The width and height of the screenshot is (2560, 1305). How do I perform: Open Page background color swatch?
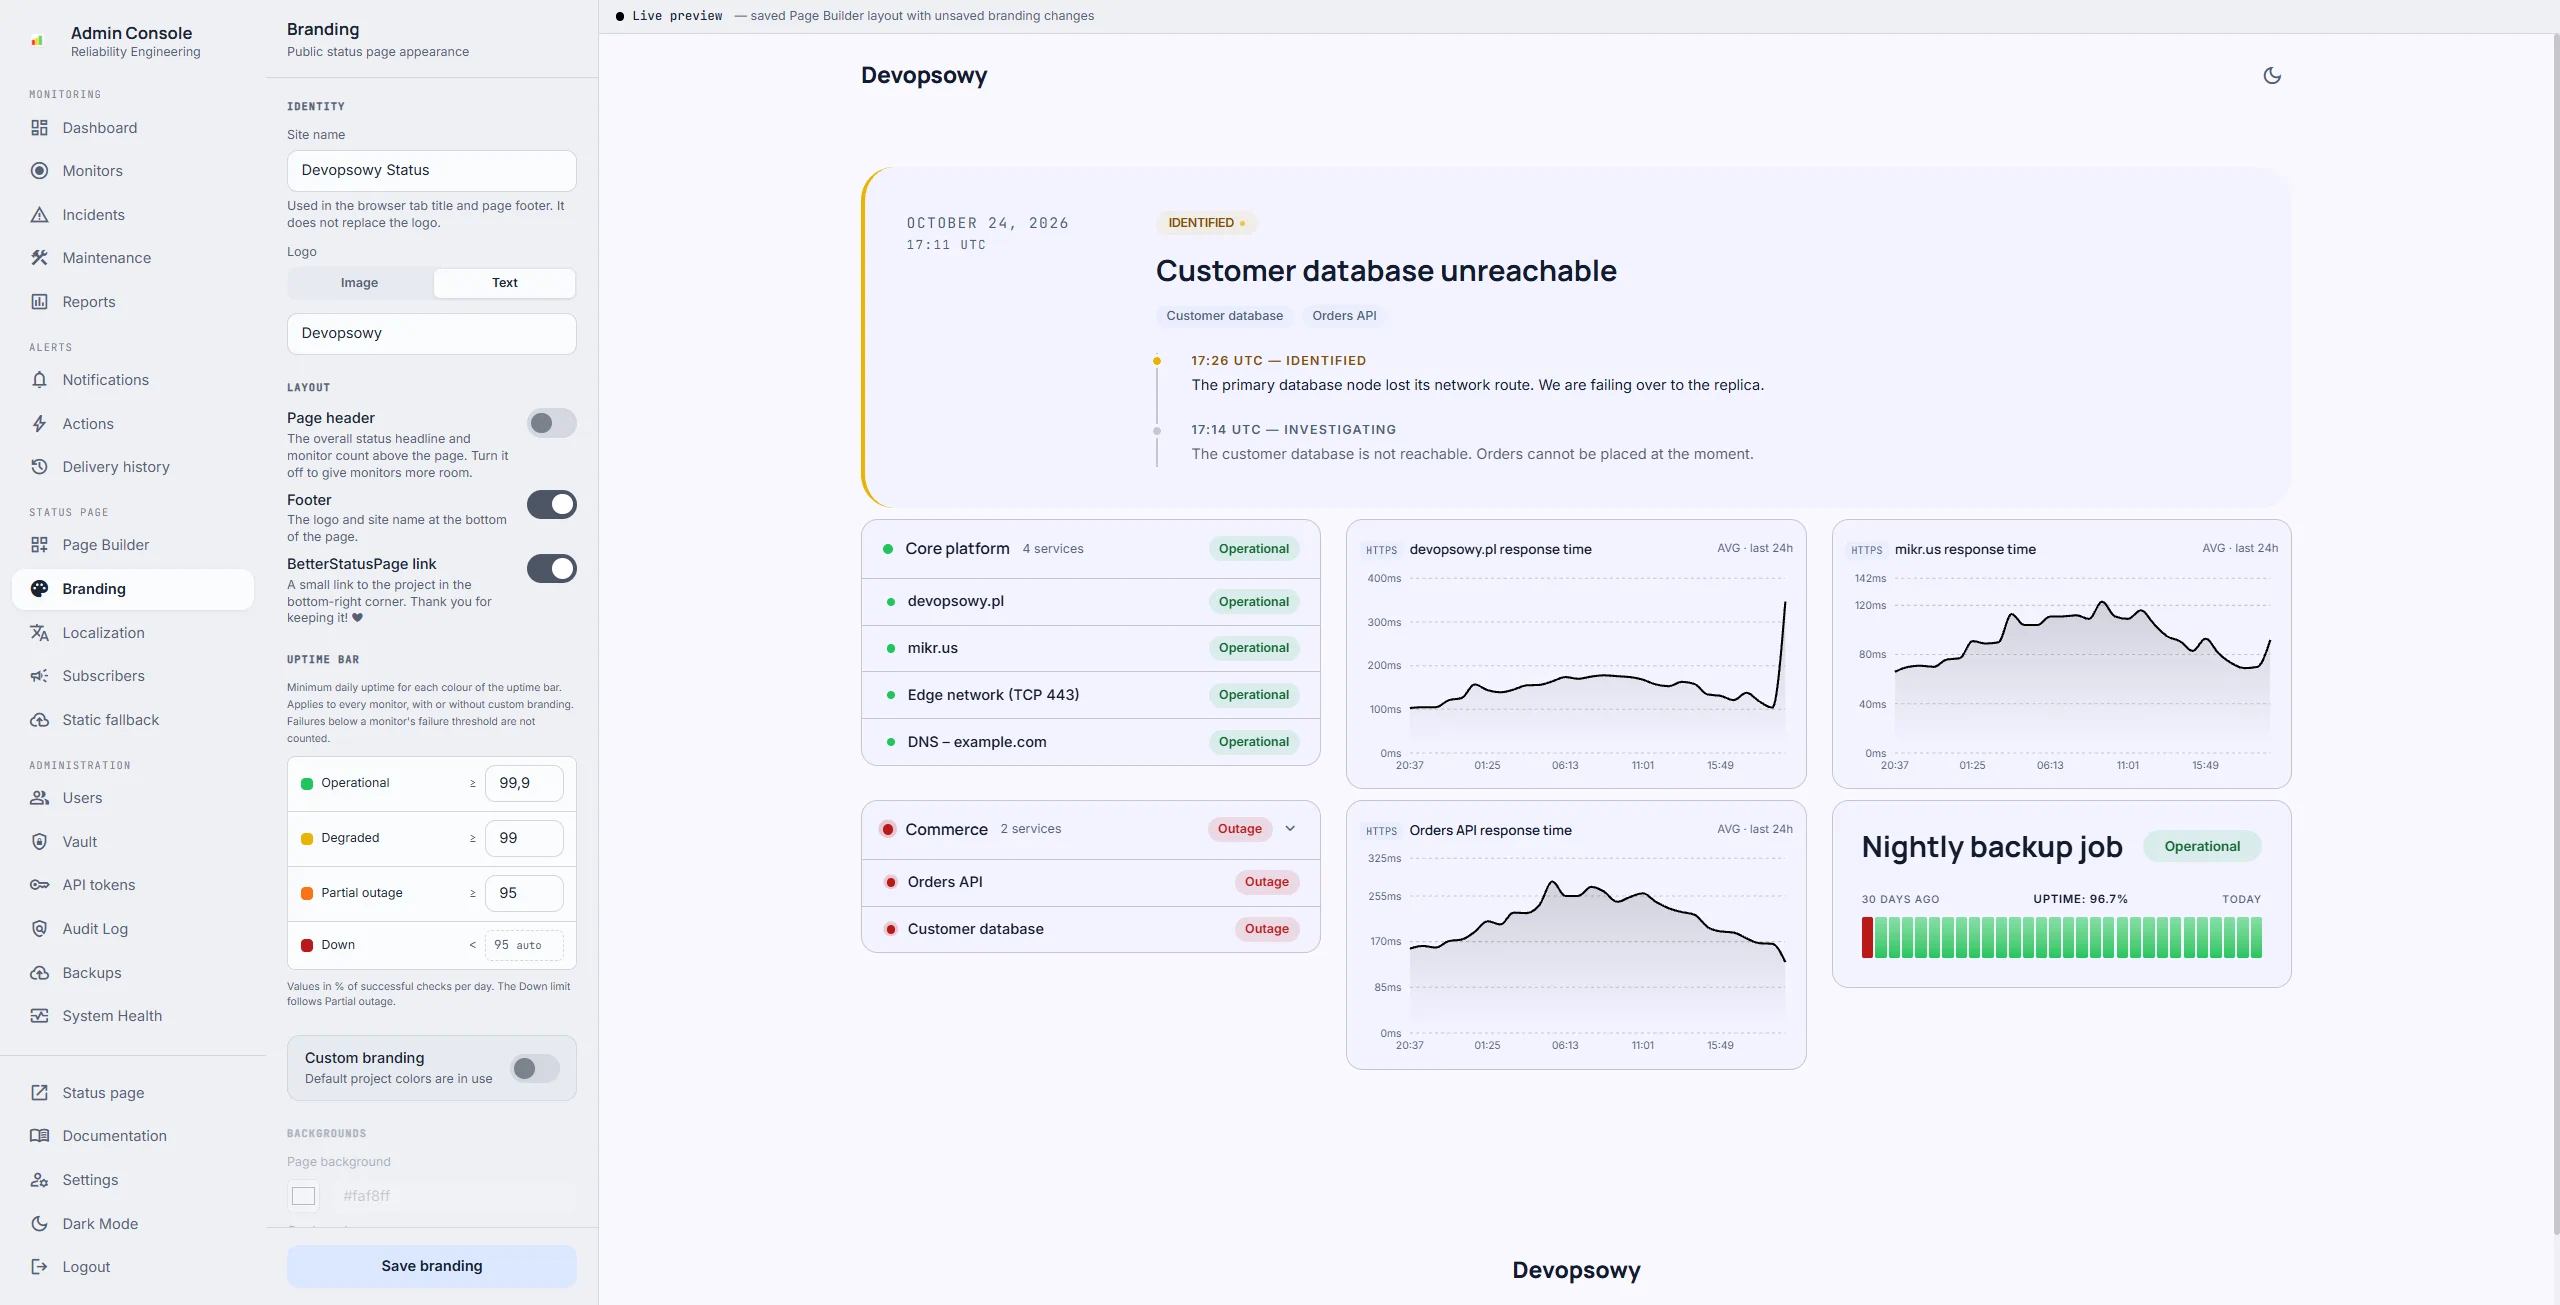coord(304,1196)
